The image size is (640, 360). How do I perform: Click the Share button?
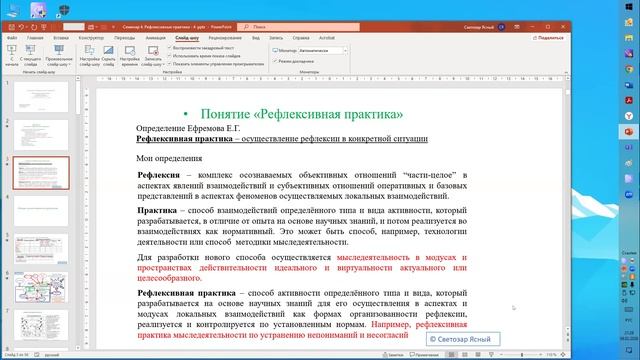[548, 38]
